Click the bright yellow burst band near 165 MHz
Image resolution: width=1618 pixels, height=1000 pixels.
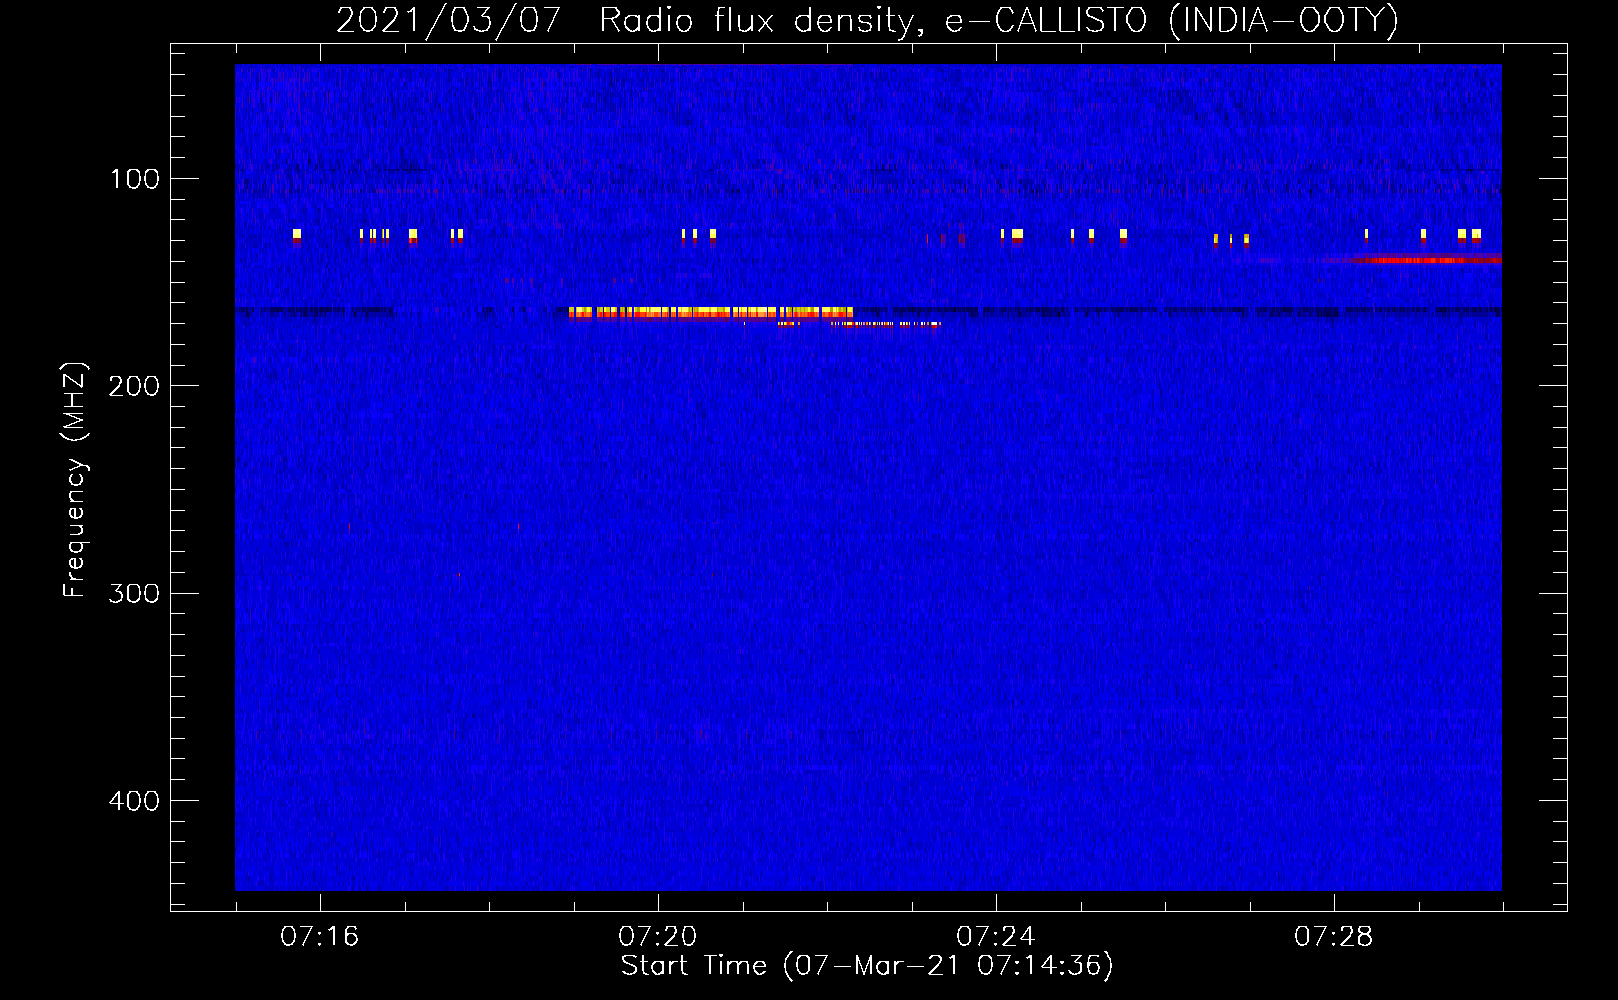tap(711, 313)
